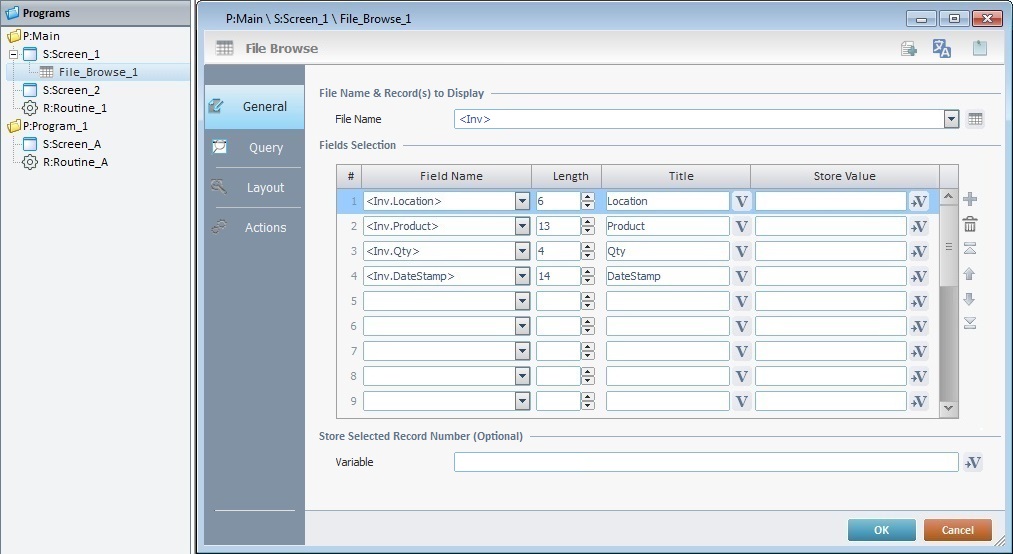Viewport: 1013px width, 554px height.
Task: Click the add row plus icon
Action: (x=969, y=200)
